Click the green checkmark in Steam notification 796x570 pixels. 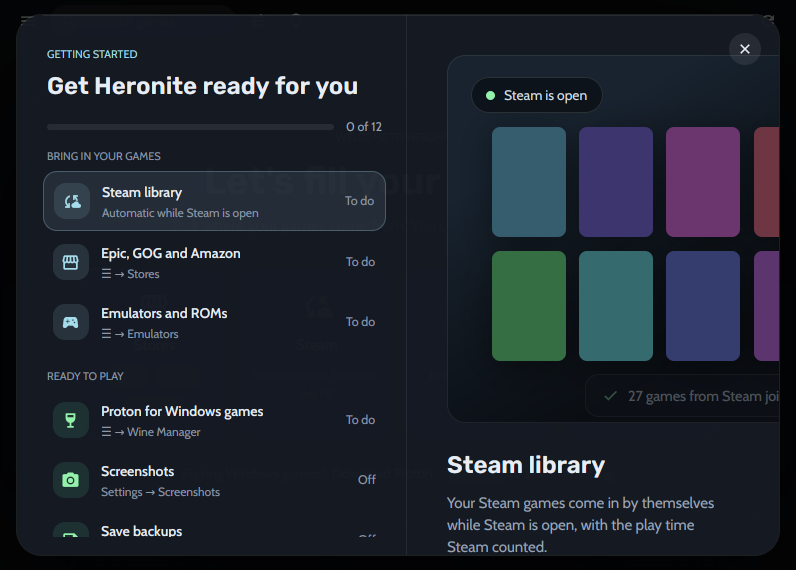point(611,396)
